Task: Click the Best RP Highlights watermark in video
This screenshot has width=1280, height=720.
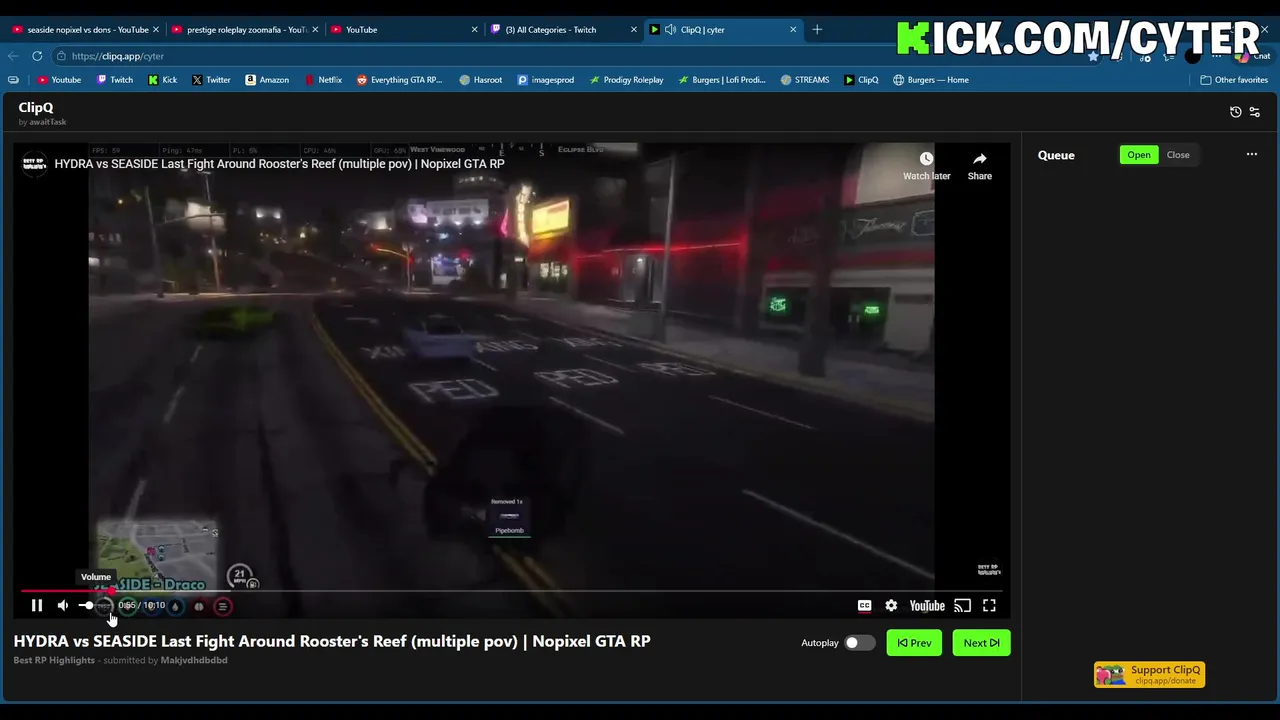Action: [x=988, y=570]
